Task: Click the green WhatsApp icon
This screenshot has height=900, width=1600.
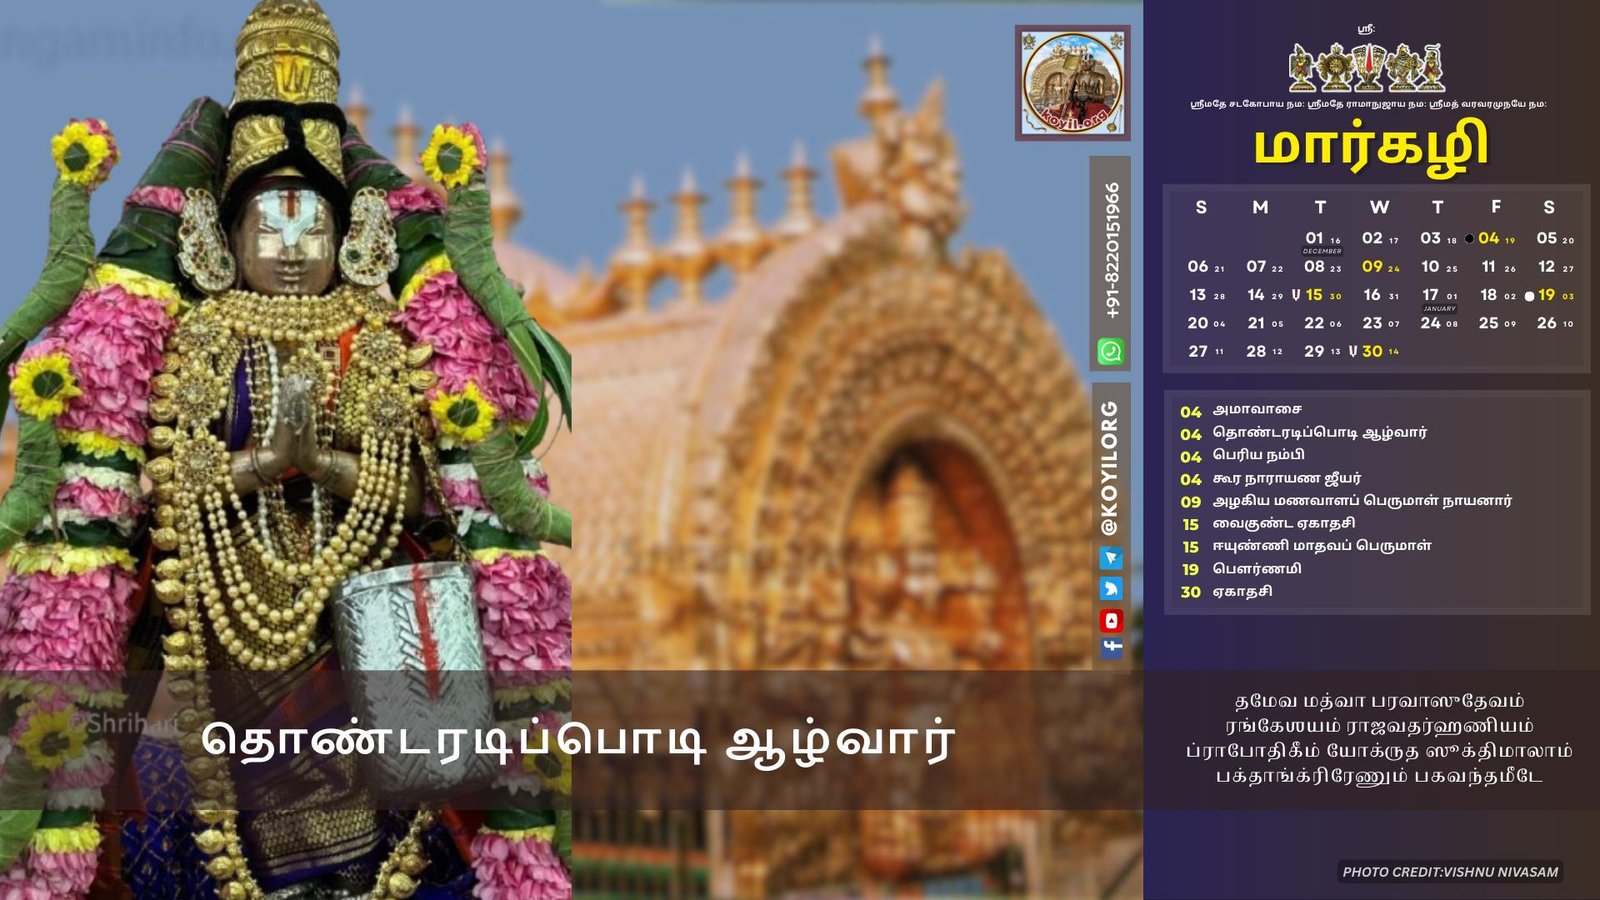Action: click(x=1111, y=351)
